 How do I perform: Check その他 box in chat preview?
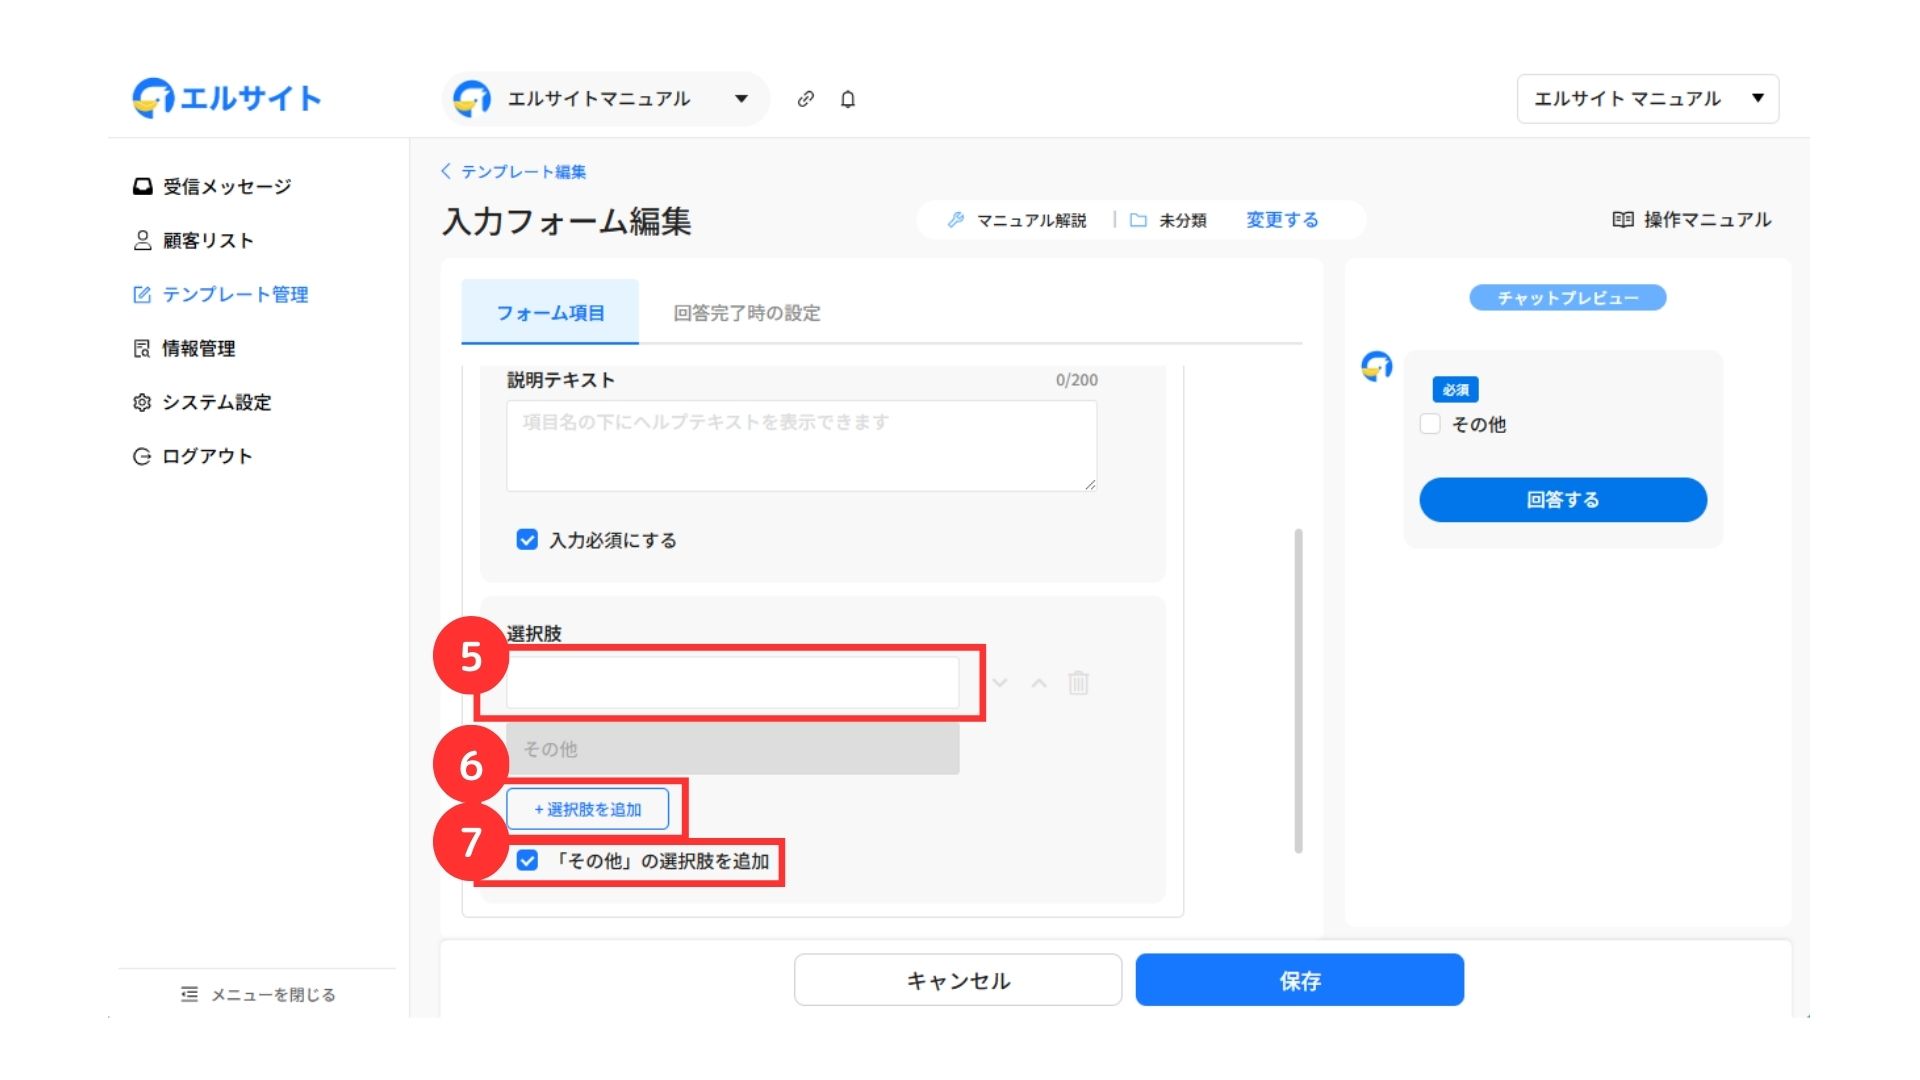[1430, 424]
